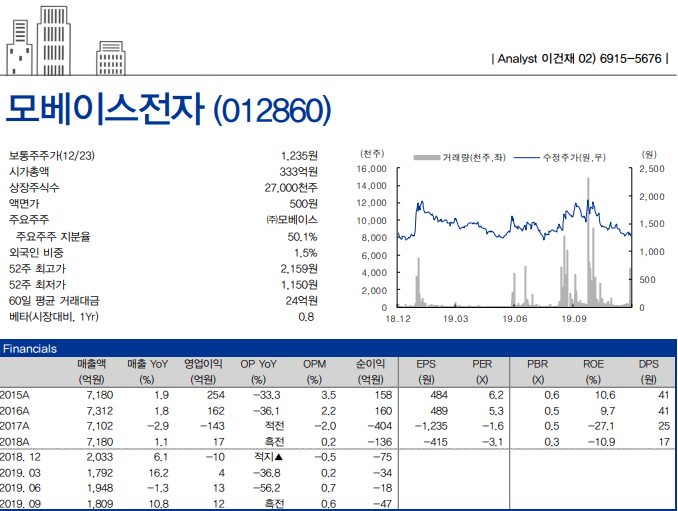Click the major shareholder value ㈜모베이스
The width and height of the screenshot is (678, 511).
tap(292, 220)
